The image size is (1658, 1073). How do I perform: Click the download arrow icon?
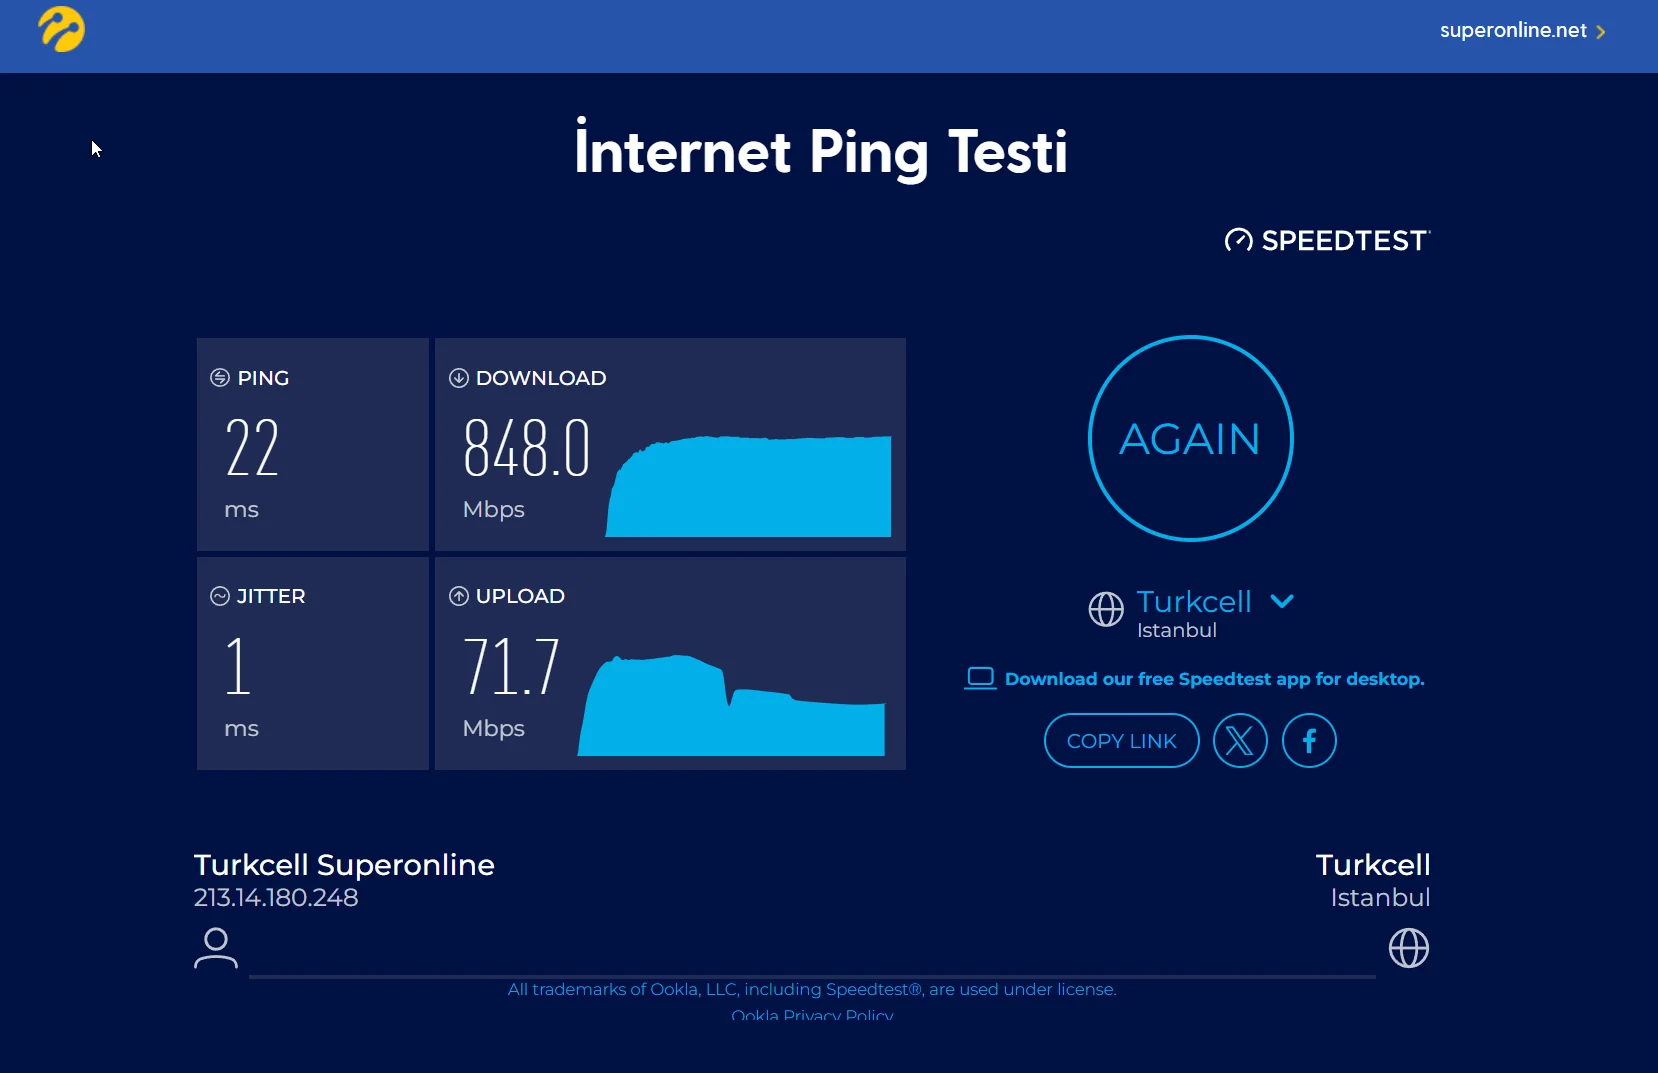459,378
